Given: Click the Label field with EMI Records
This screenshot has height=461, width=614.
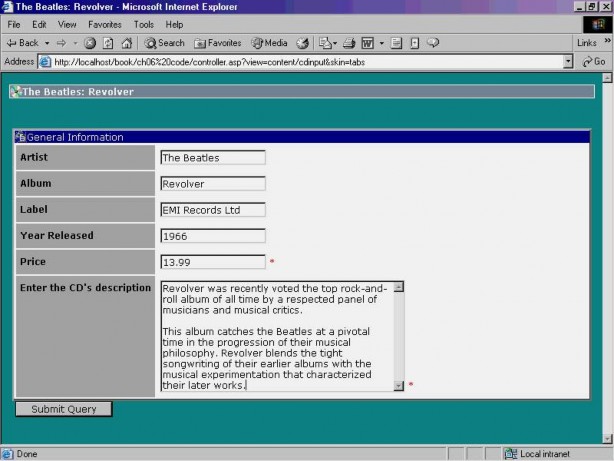Looking at the screenshot, I should [212, 210].
